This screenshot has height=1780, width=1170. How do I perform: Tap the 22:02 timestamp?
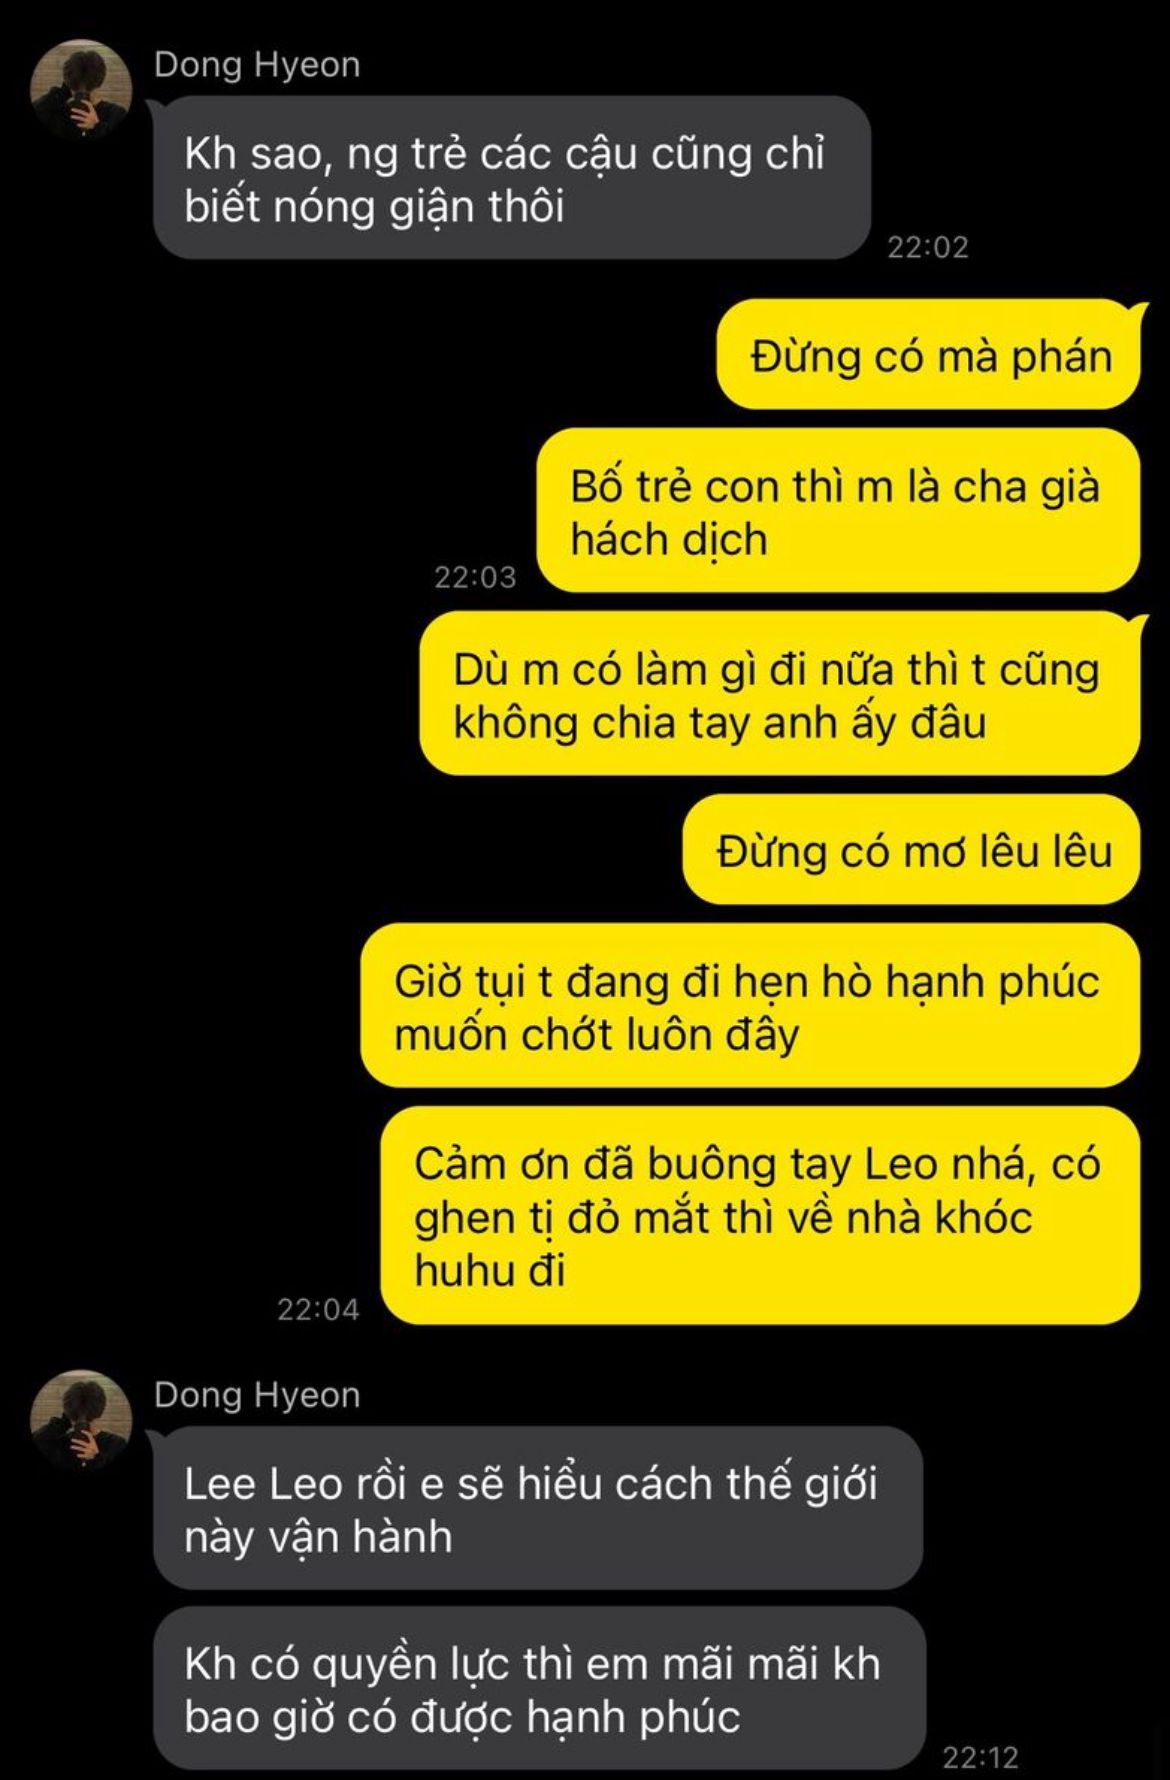pos(928,247)
